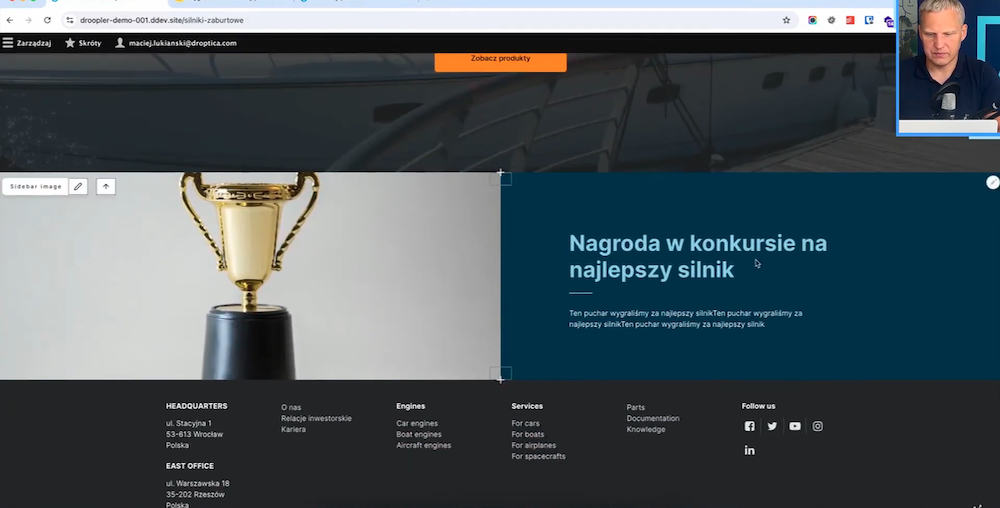Click the Sidebar image paragraph label
The image size is (1000, 508).
click(x=36, y=187)
